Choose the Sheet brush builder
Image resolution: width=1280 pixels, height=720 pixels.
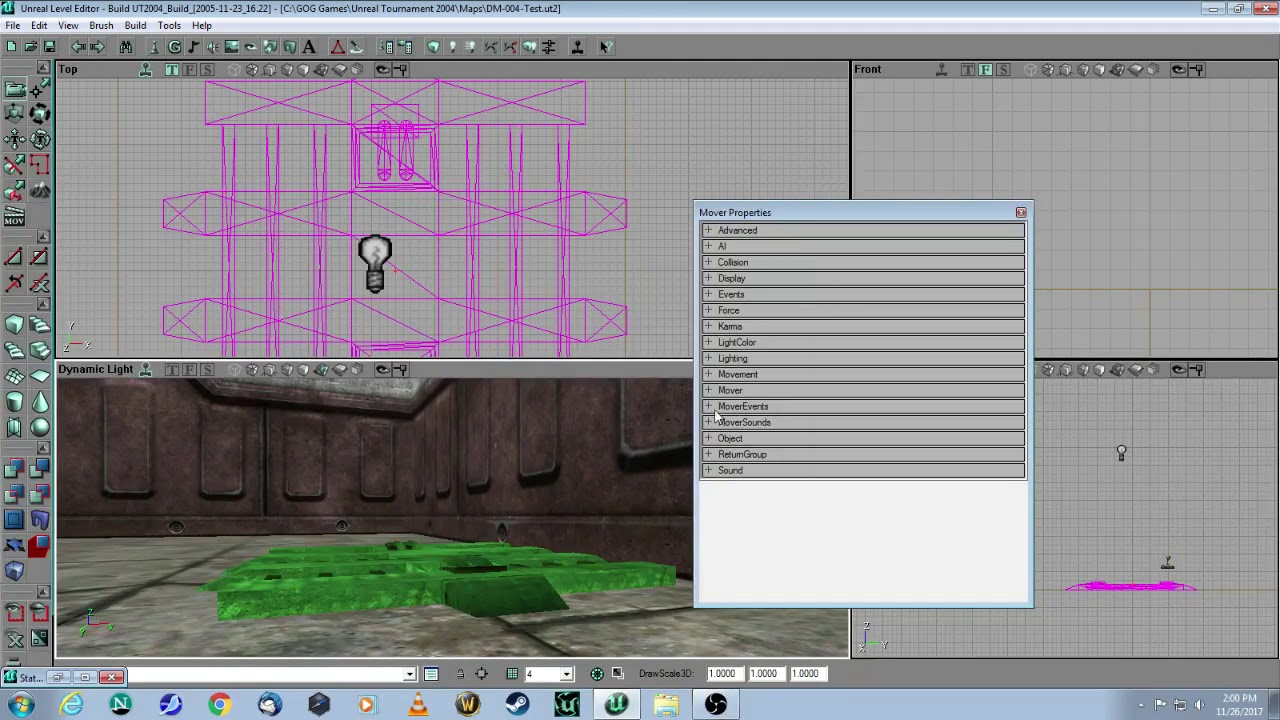(x=40, y=376)
